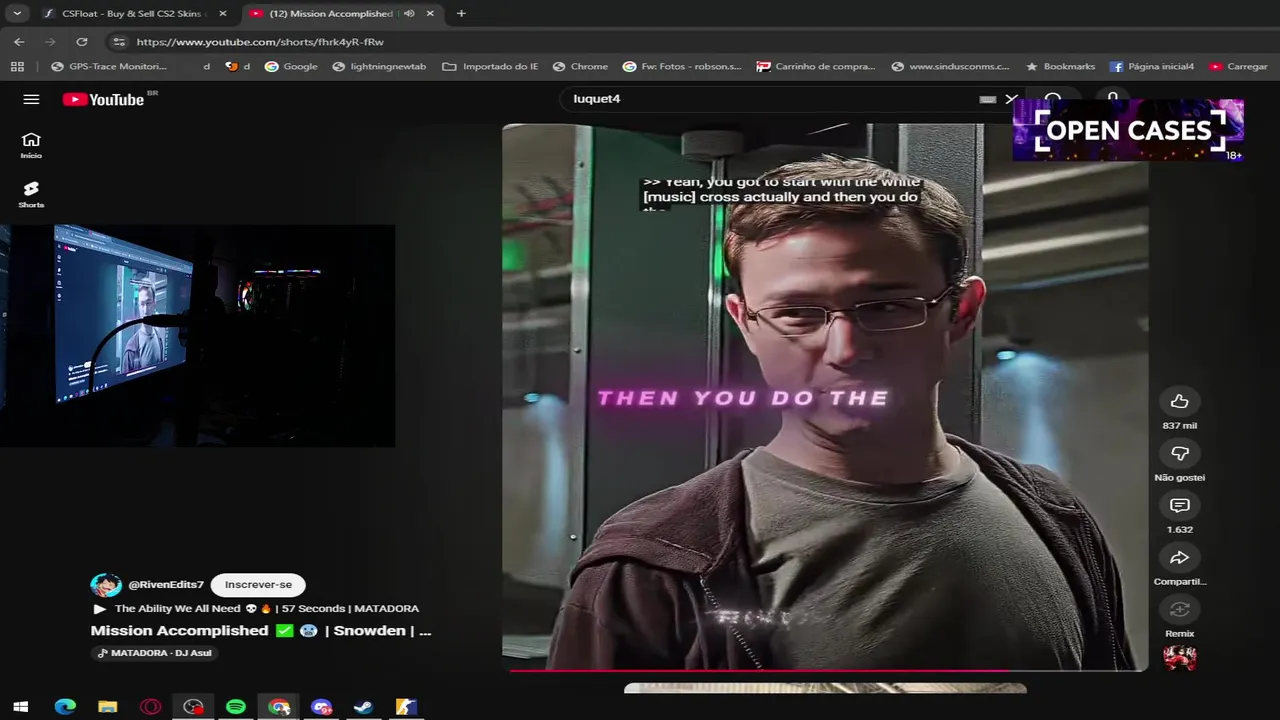Image resolution: width=1280 pixels, height=720 pixels.
Task: Expand the Importado do IE bookmark folder
Action: coord(490,66)
